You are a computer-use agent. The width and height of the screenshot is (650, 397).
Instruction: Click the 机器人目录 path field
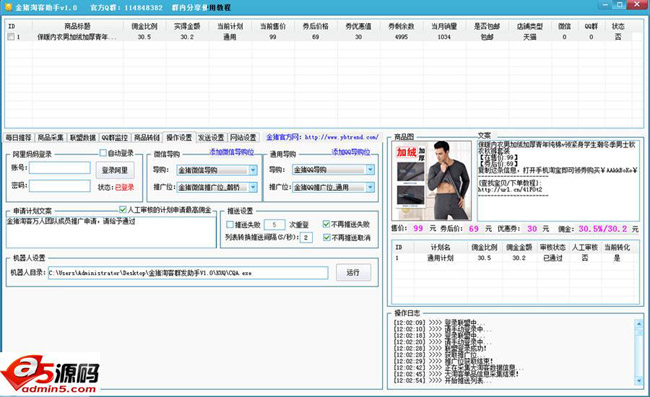(x=188, y=273)
